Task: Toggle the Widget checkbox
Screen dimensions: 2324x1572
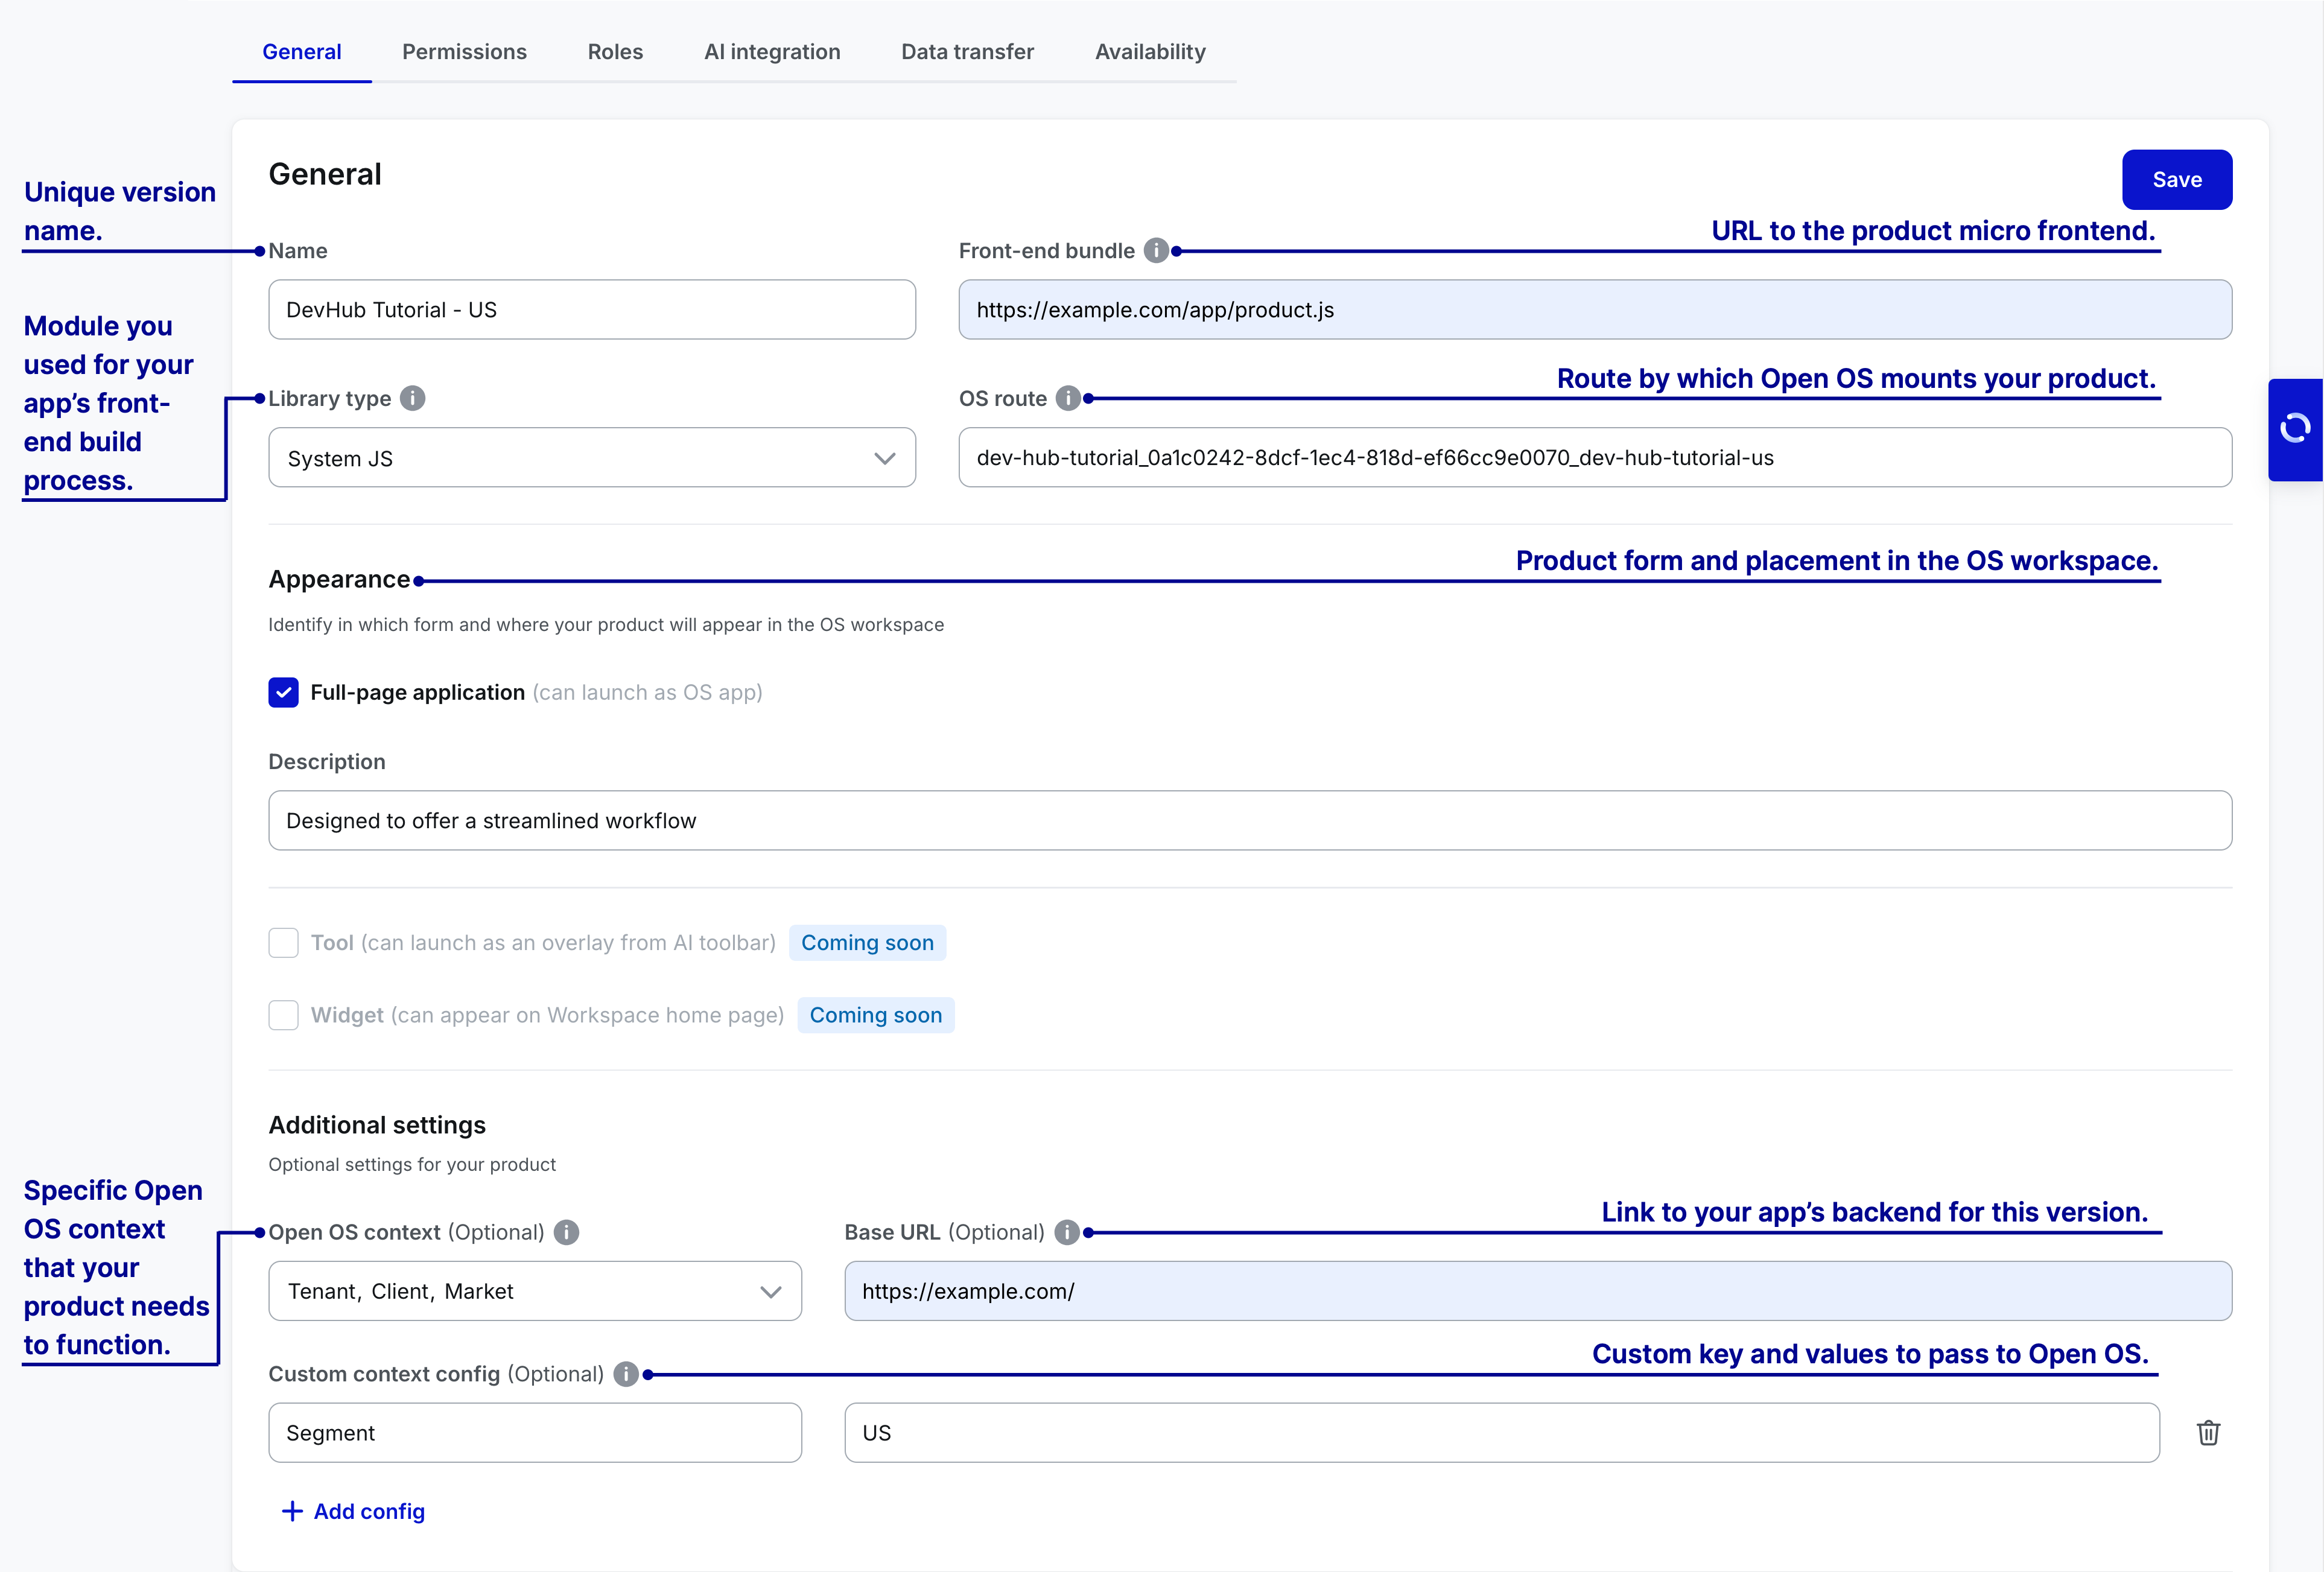Action: click(x=284, y=1015)
